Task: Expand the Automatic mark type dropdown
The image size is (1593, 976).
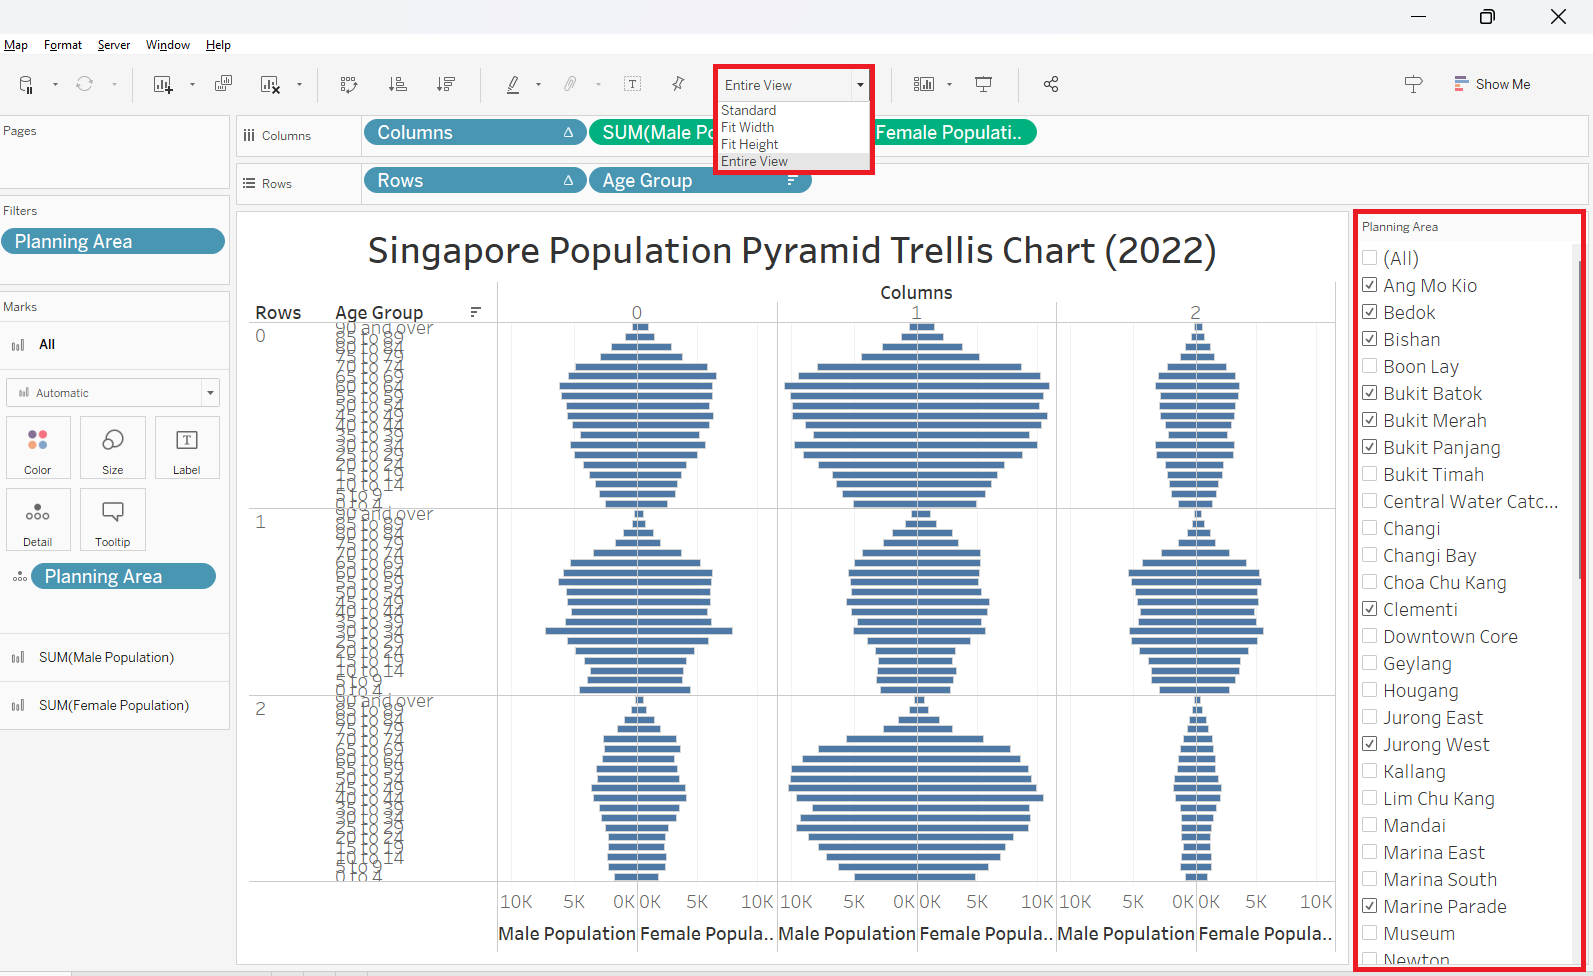Action: click(x=210, y=393)
